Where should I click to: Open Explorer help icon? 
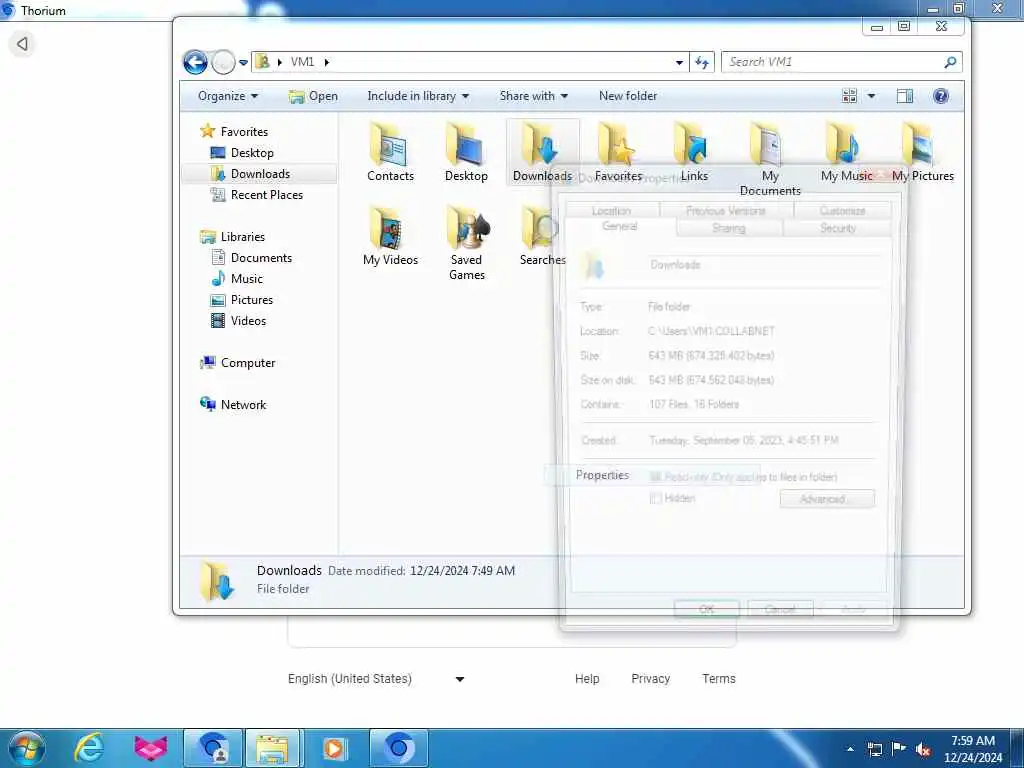click(940, 96)
